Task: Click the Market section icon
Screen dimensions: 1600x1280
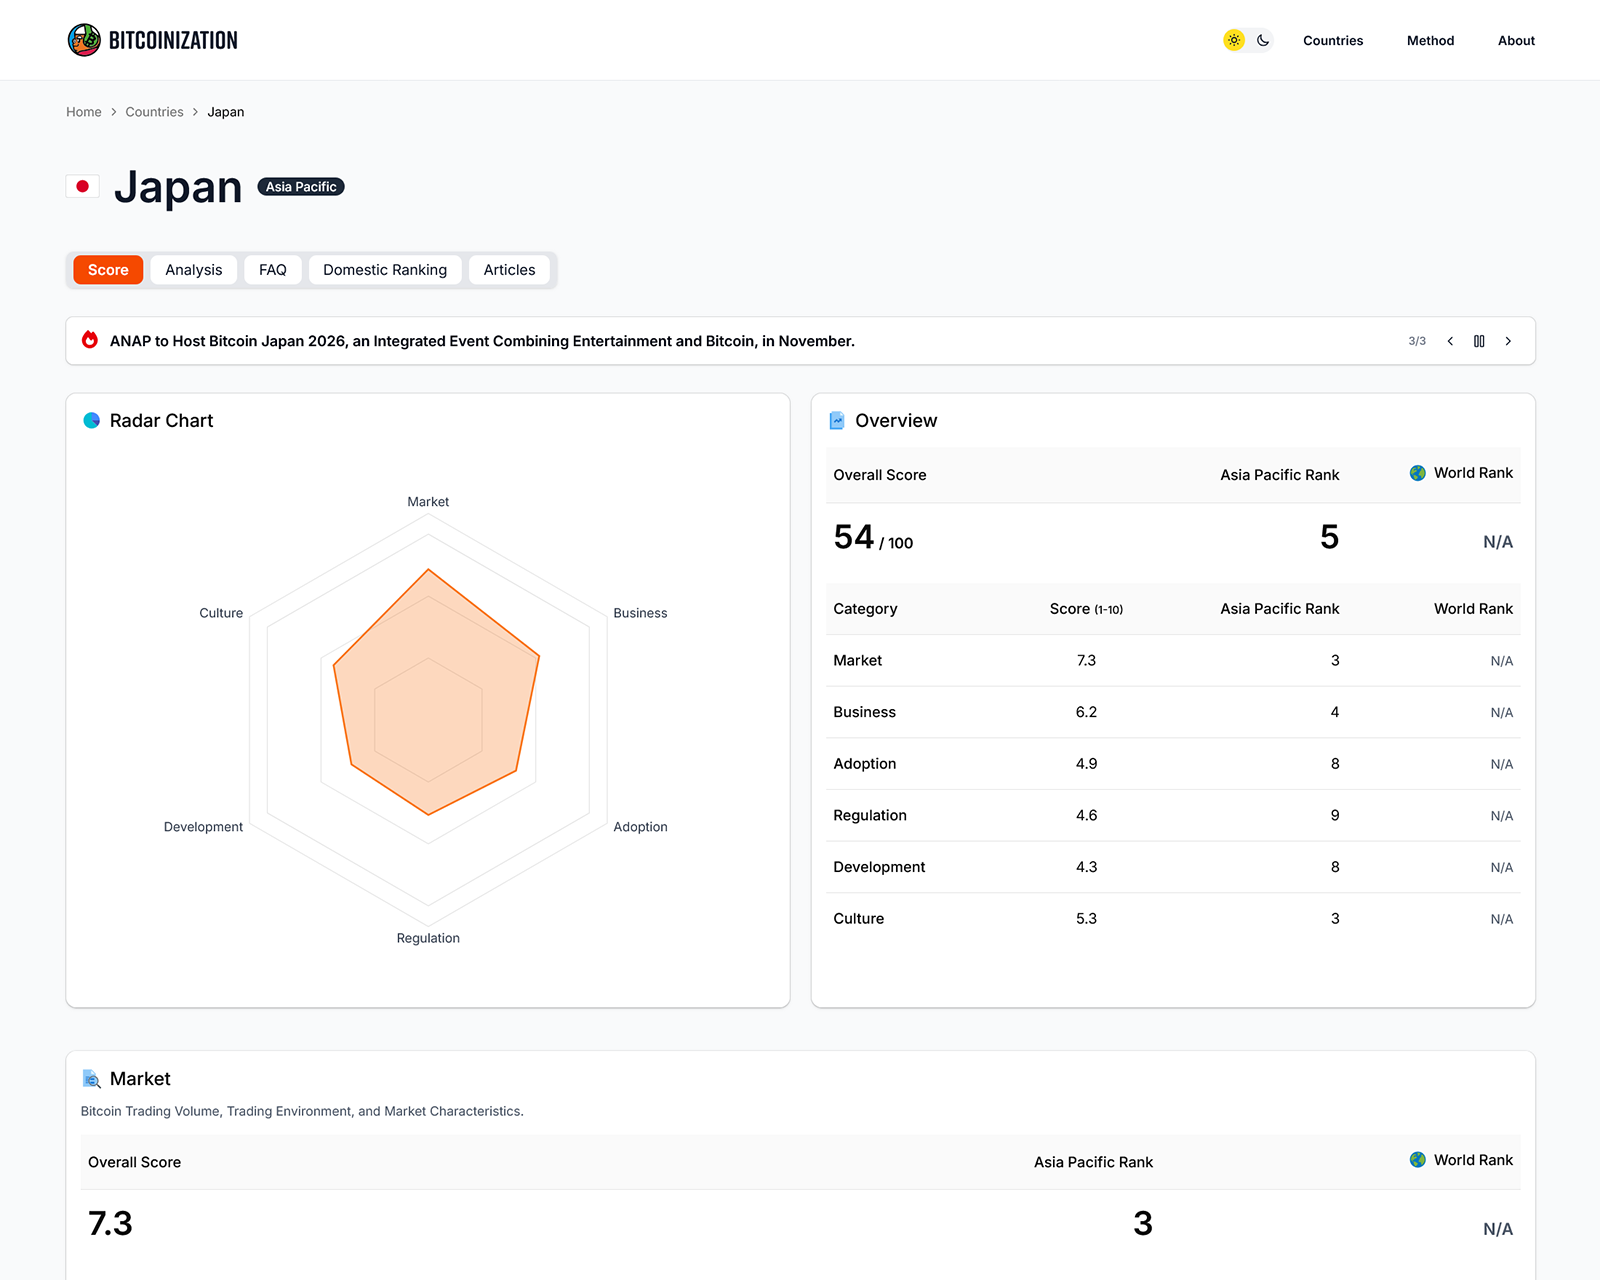Action: coord(91,1079)
